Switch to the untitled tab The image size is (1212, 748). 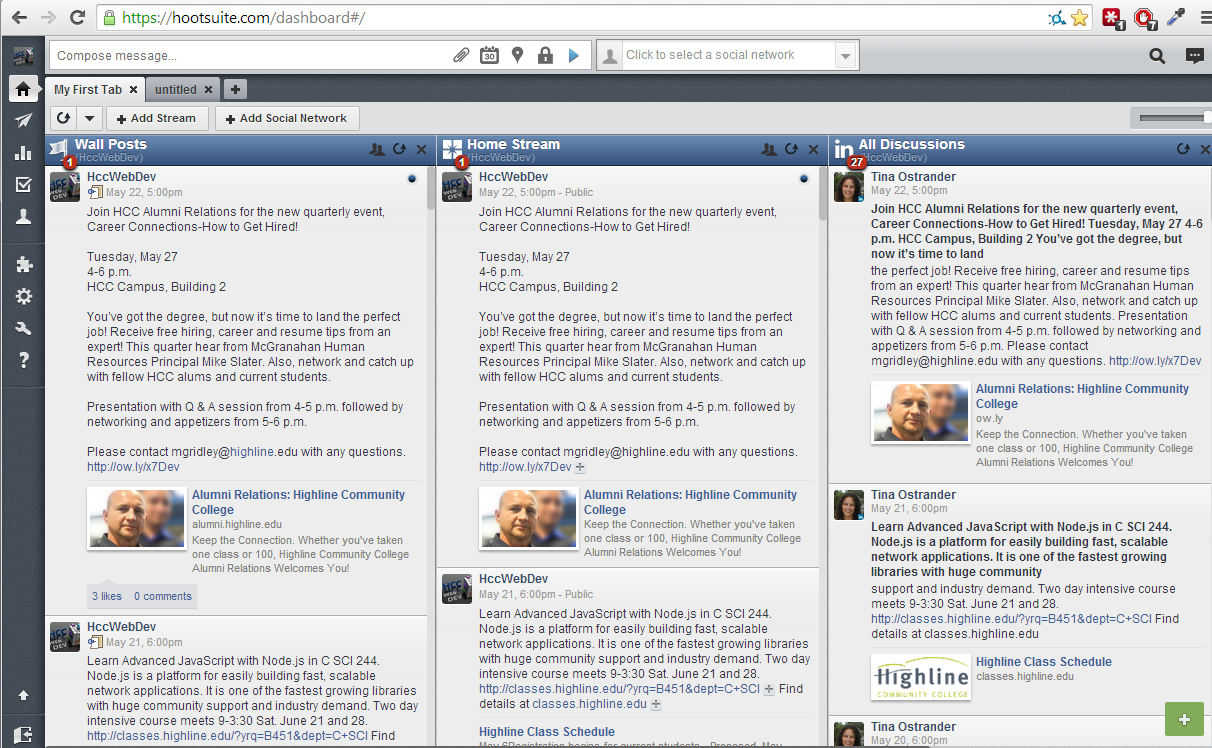coord(176,89)
